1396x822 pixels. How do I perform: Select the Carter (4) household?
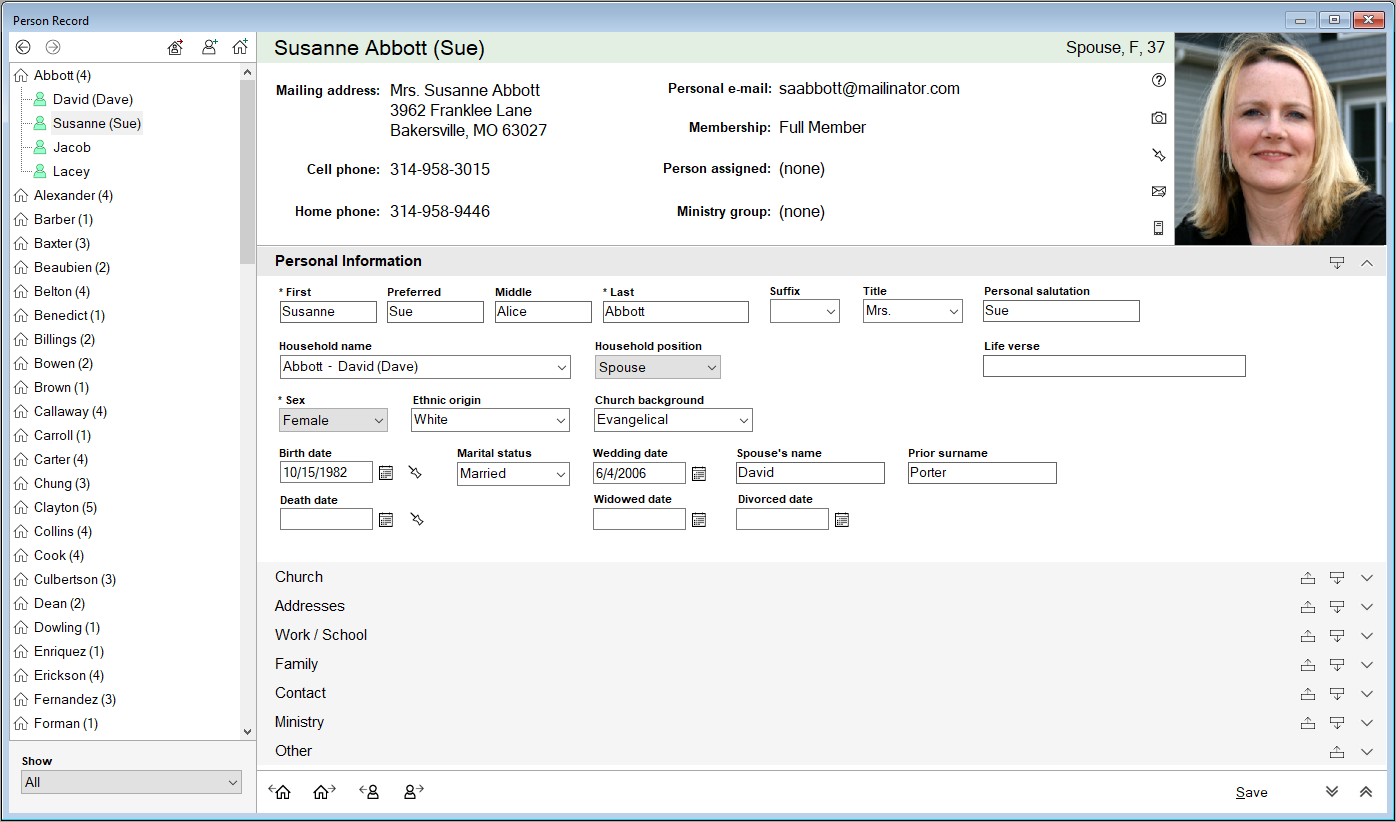[60, 460]
